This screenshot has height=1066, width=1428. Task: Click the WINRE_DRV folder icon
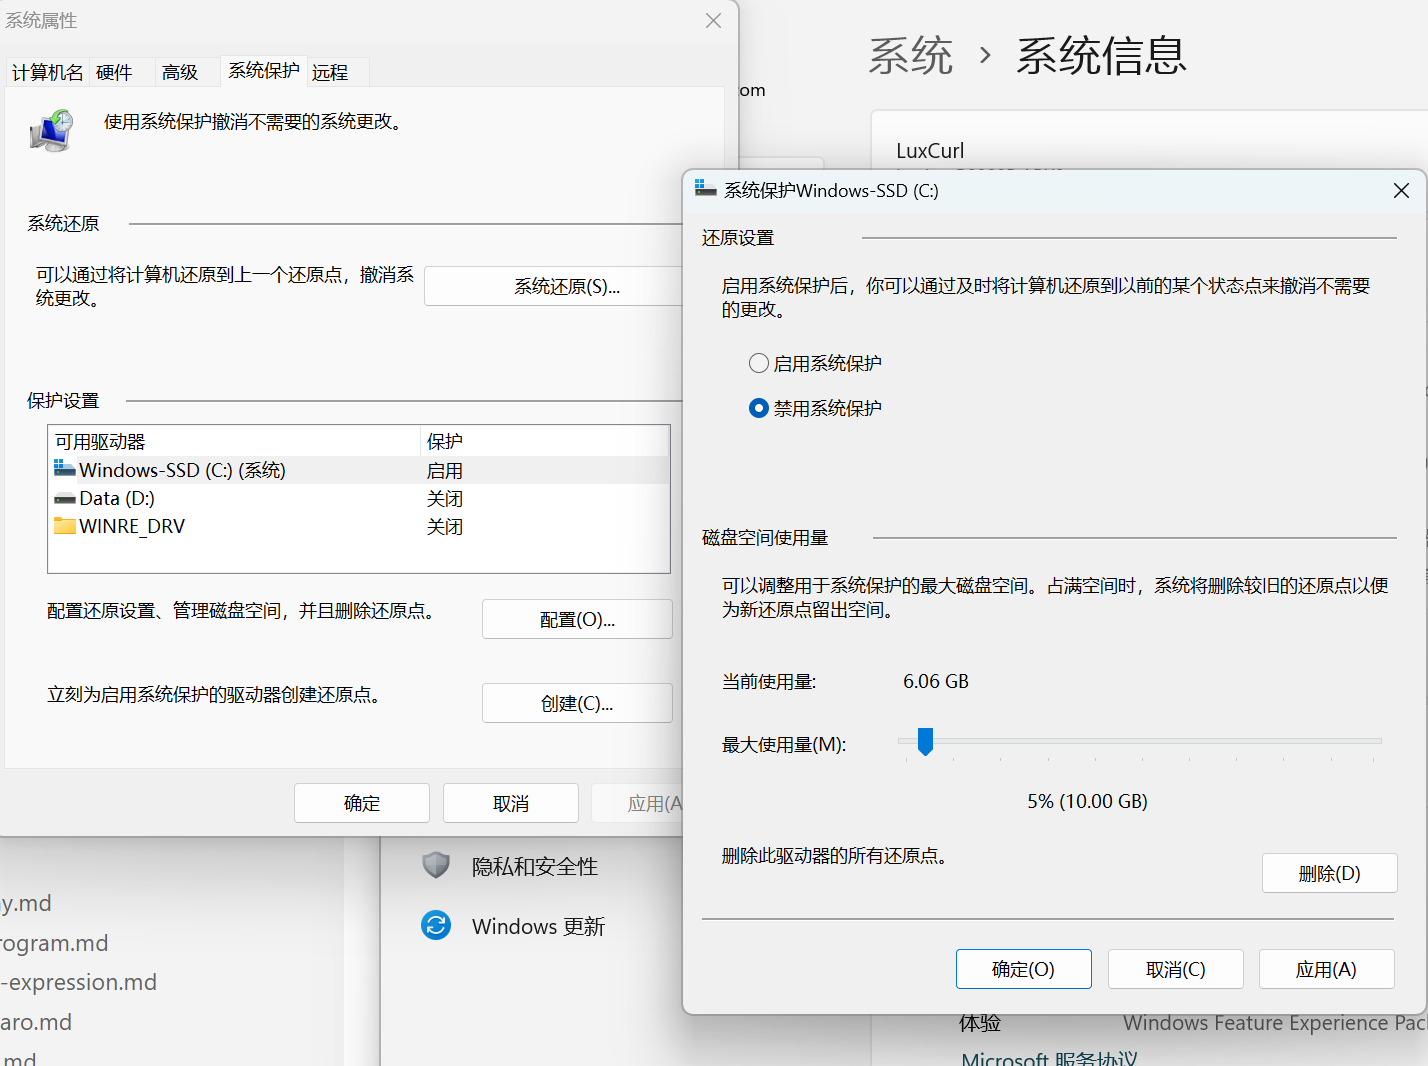pyautogui.click(x=65, y=526)
